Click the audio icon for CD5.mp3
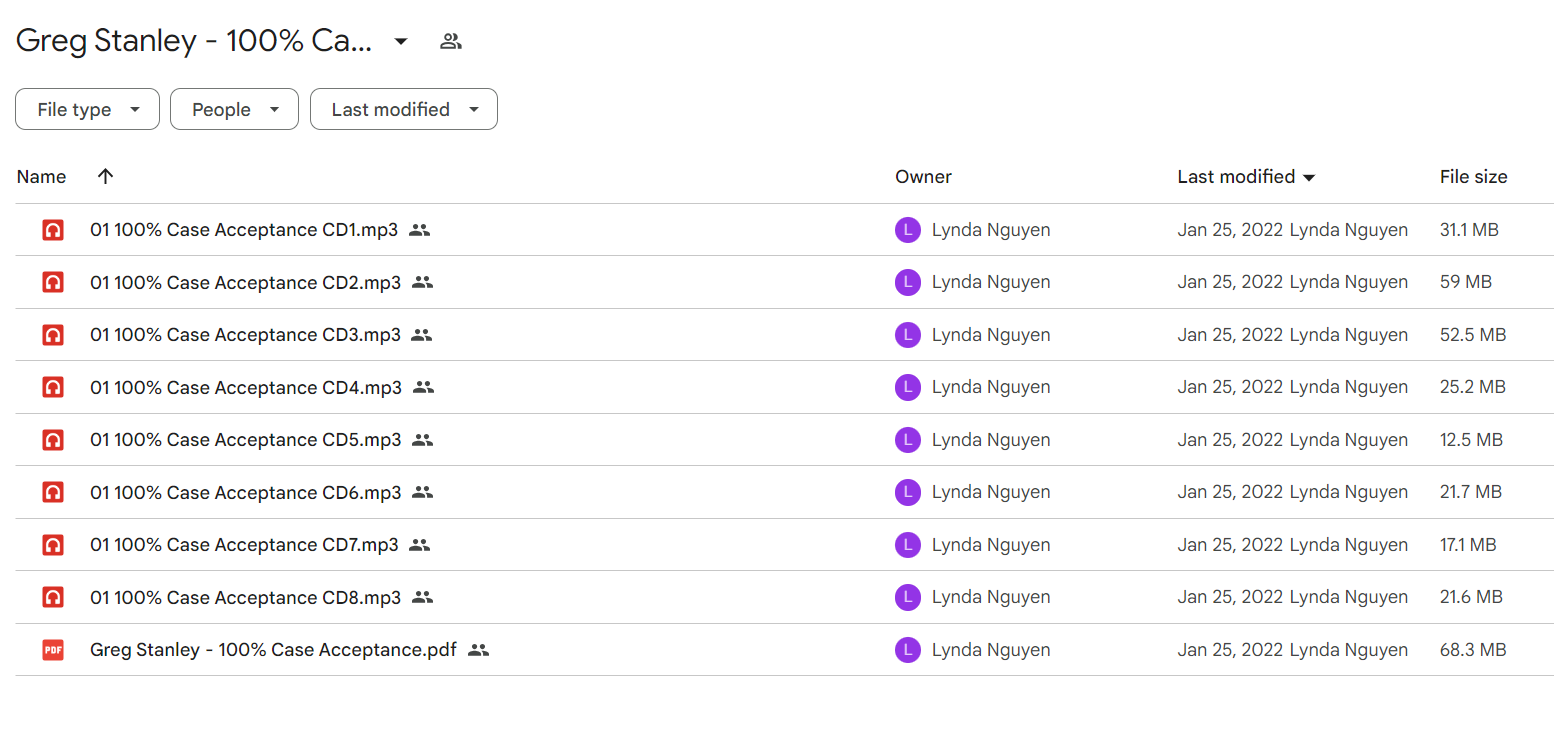This screenshot has height=745, width=1554. [53, 440]
